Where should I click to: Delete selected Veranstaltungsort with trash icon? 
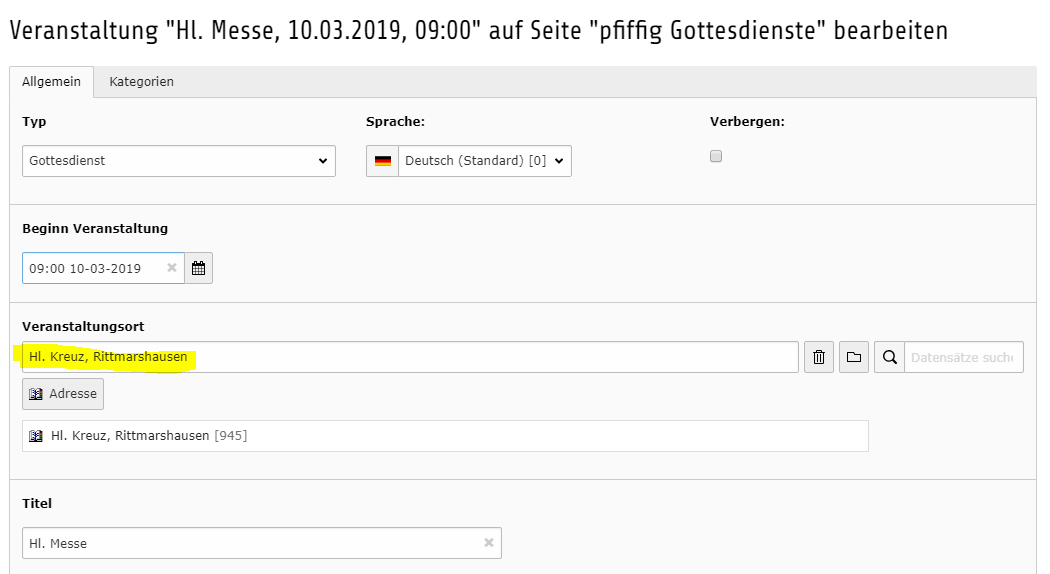click(818, 357)
